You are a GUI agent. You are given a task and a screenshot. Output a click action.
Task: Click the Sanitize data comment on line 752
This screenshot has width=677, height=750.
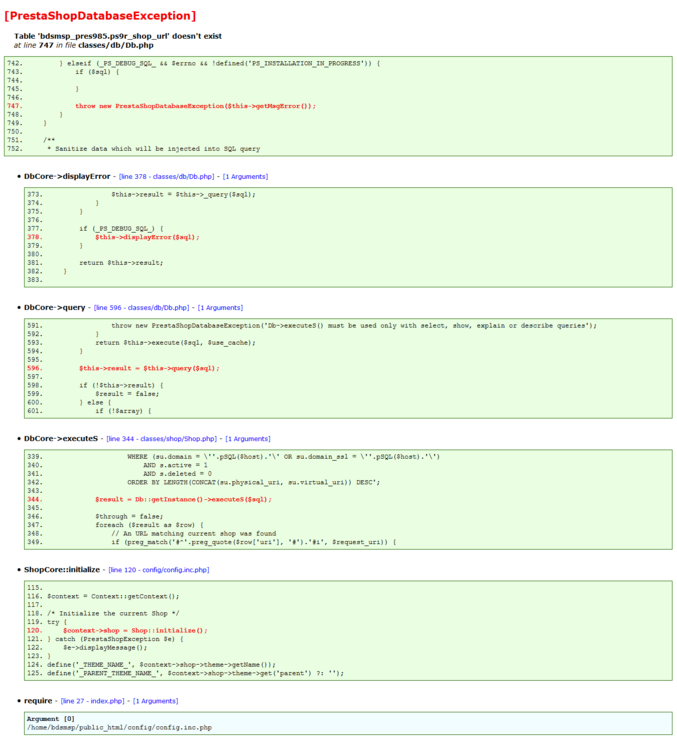(x=154, y=149)
